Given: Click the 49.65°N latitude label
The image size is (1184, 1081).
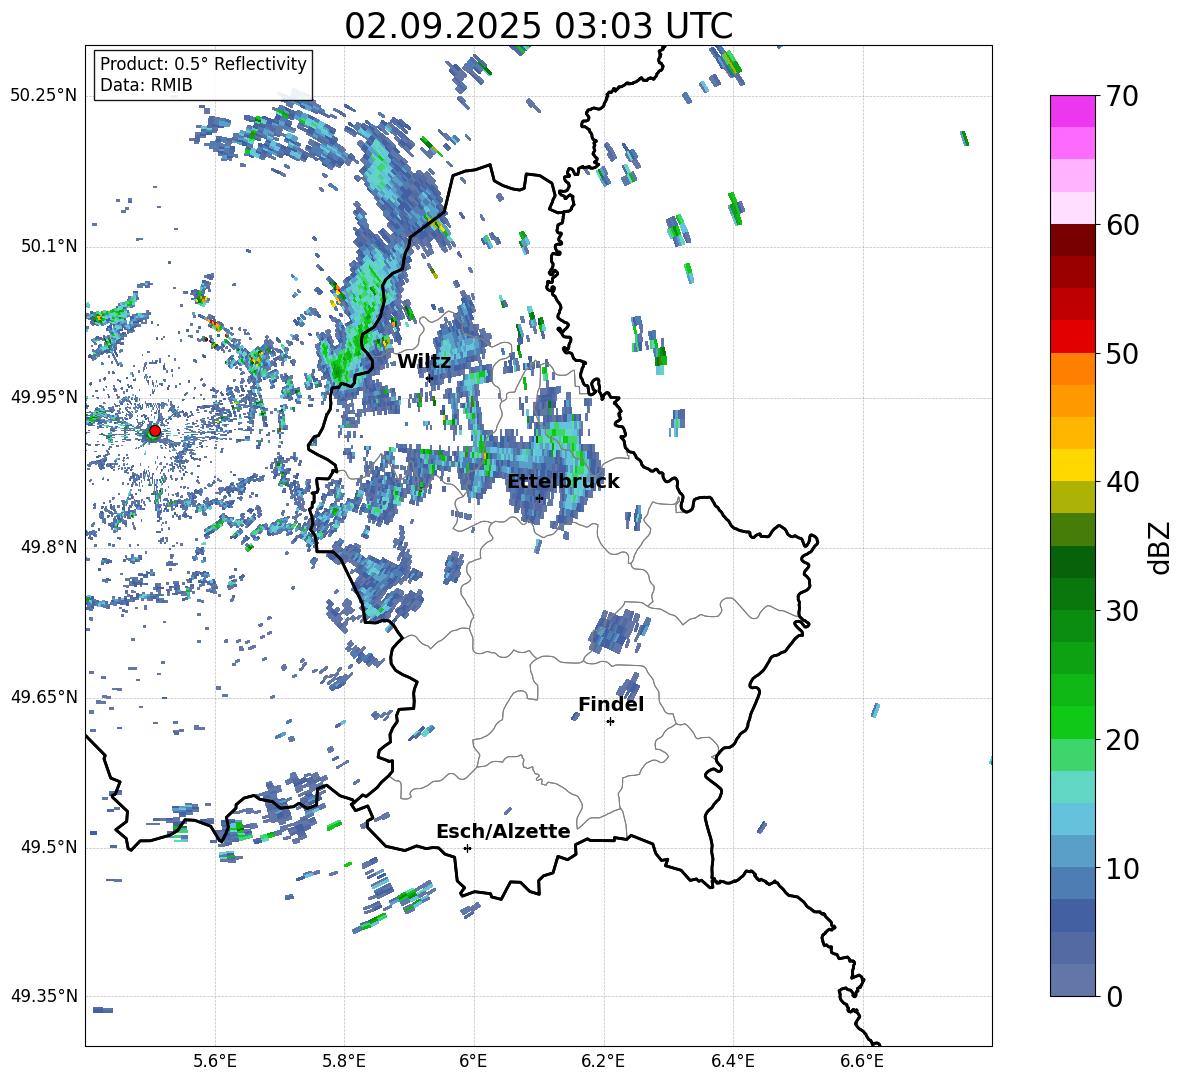Looking at the screenshot, I should pos(44,697).
